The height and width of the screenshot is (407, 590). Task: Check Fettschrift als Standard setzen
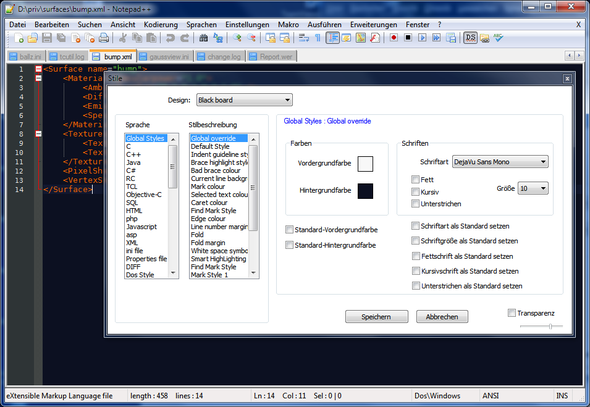coord(415,256)
